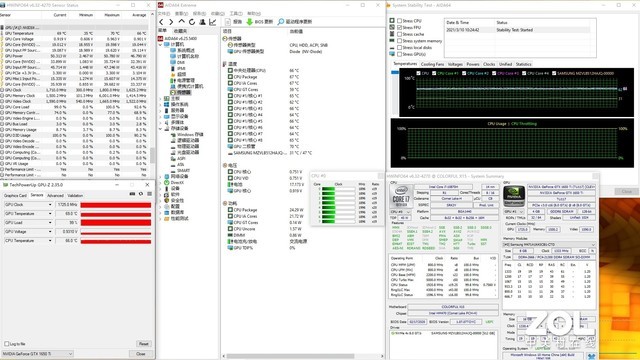Select the Stability Test Started log row

click(518, 30)
